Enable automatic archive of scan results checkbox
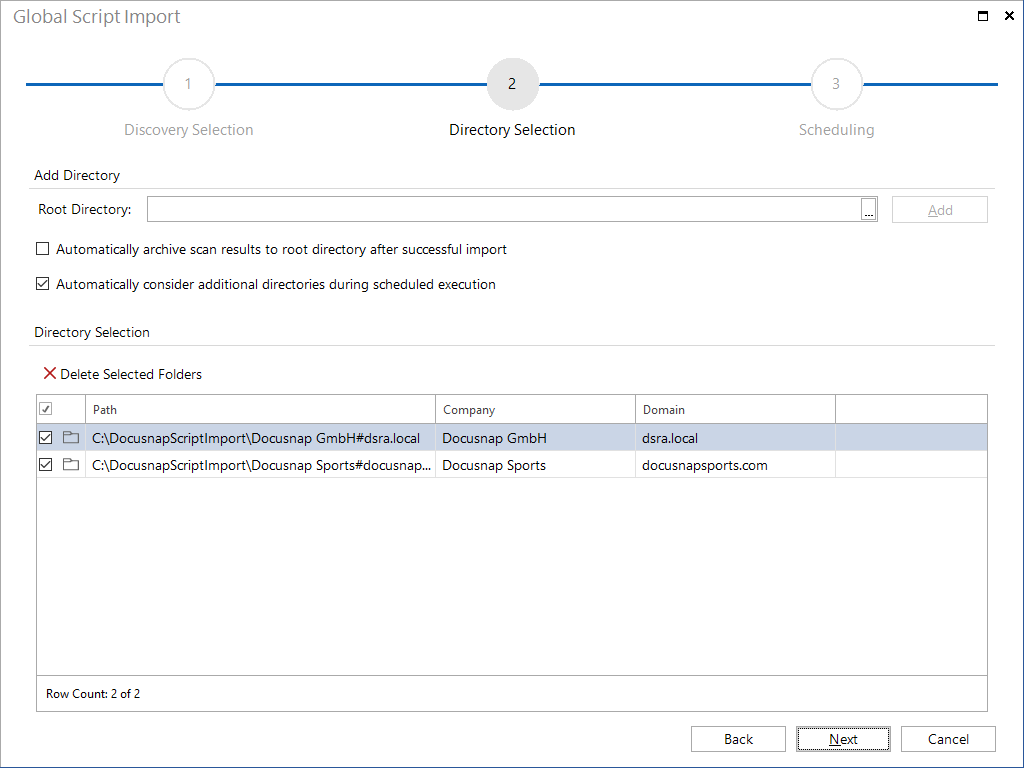This screenshot has width=1024, height=768. coord(42,249)
